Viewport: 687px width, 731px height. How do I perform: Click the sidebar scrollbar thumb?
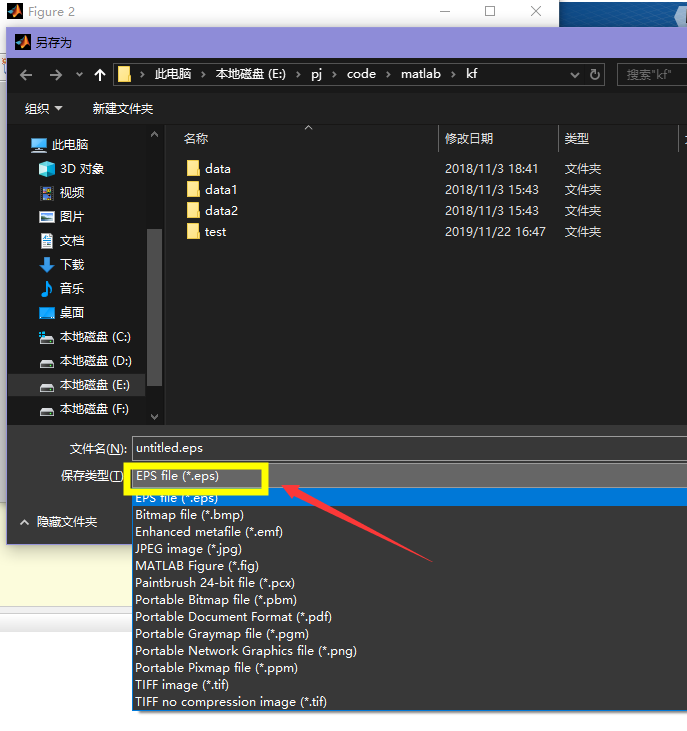[154, 307]
